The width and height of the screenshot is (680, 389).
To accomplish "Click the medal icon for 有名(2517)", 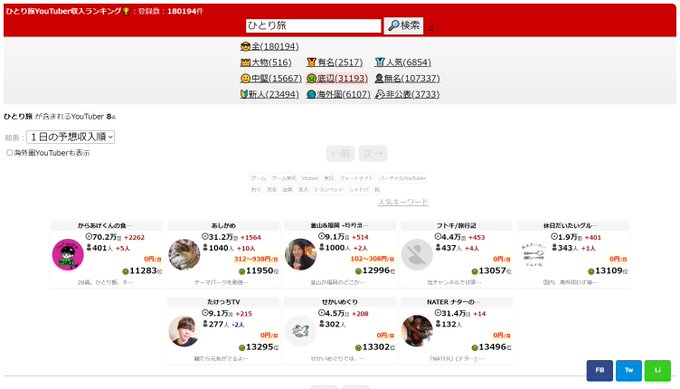I will (x=311, y=62).
